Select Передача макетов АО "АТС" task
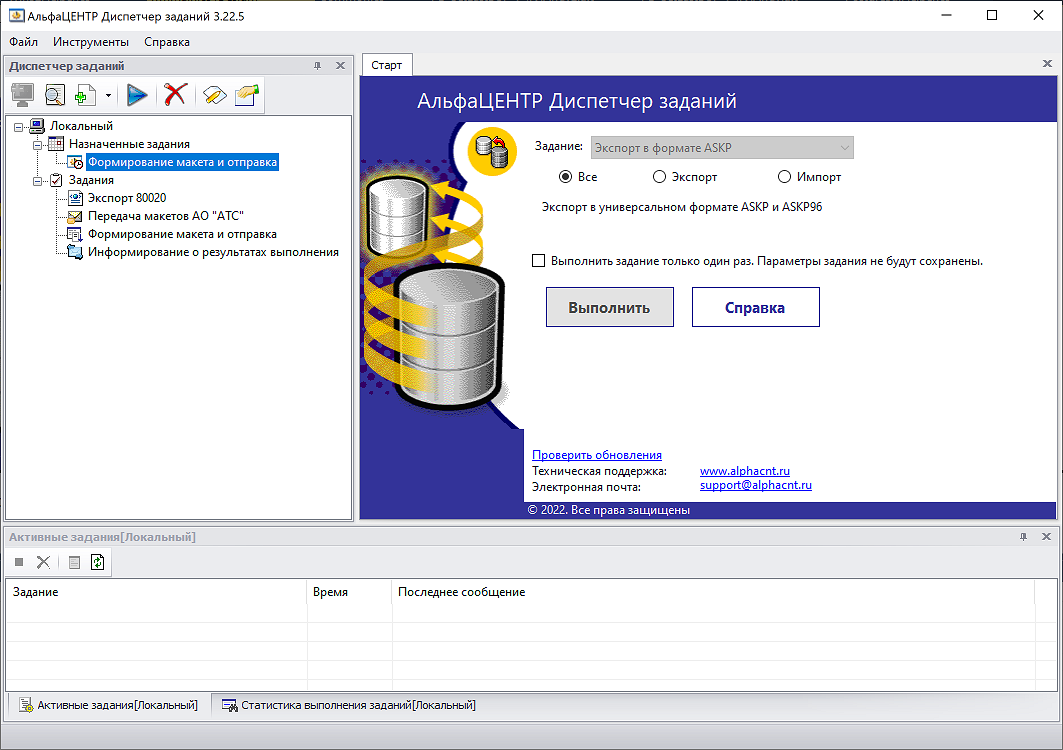 pyautogui.click(x=165, y=216)
